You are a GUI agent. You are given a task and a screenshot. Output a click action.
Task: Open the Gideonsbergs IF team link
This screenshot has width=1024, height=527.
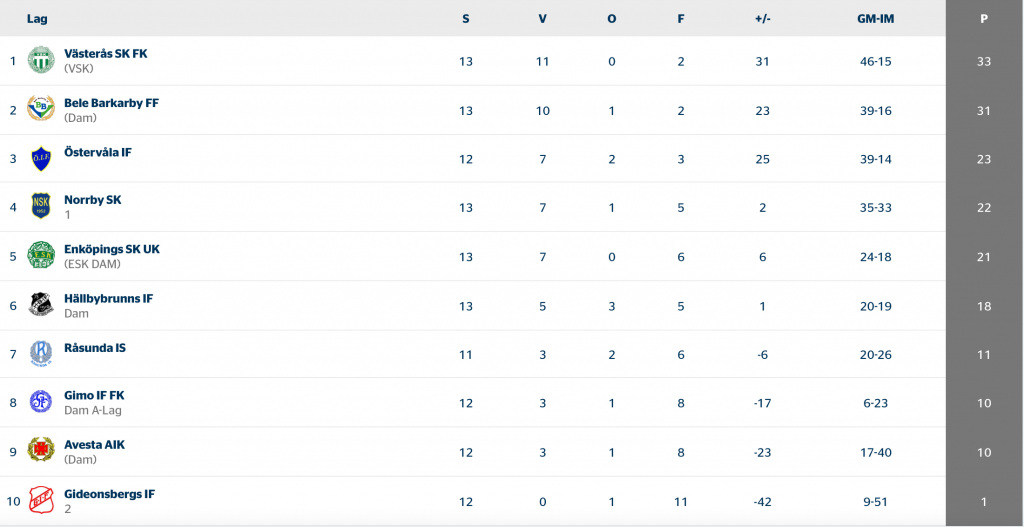[110, 494]
